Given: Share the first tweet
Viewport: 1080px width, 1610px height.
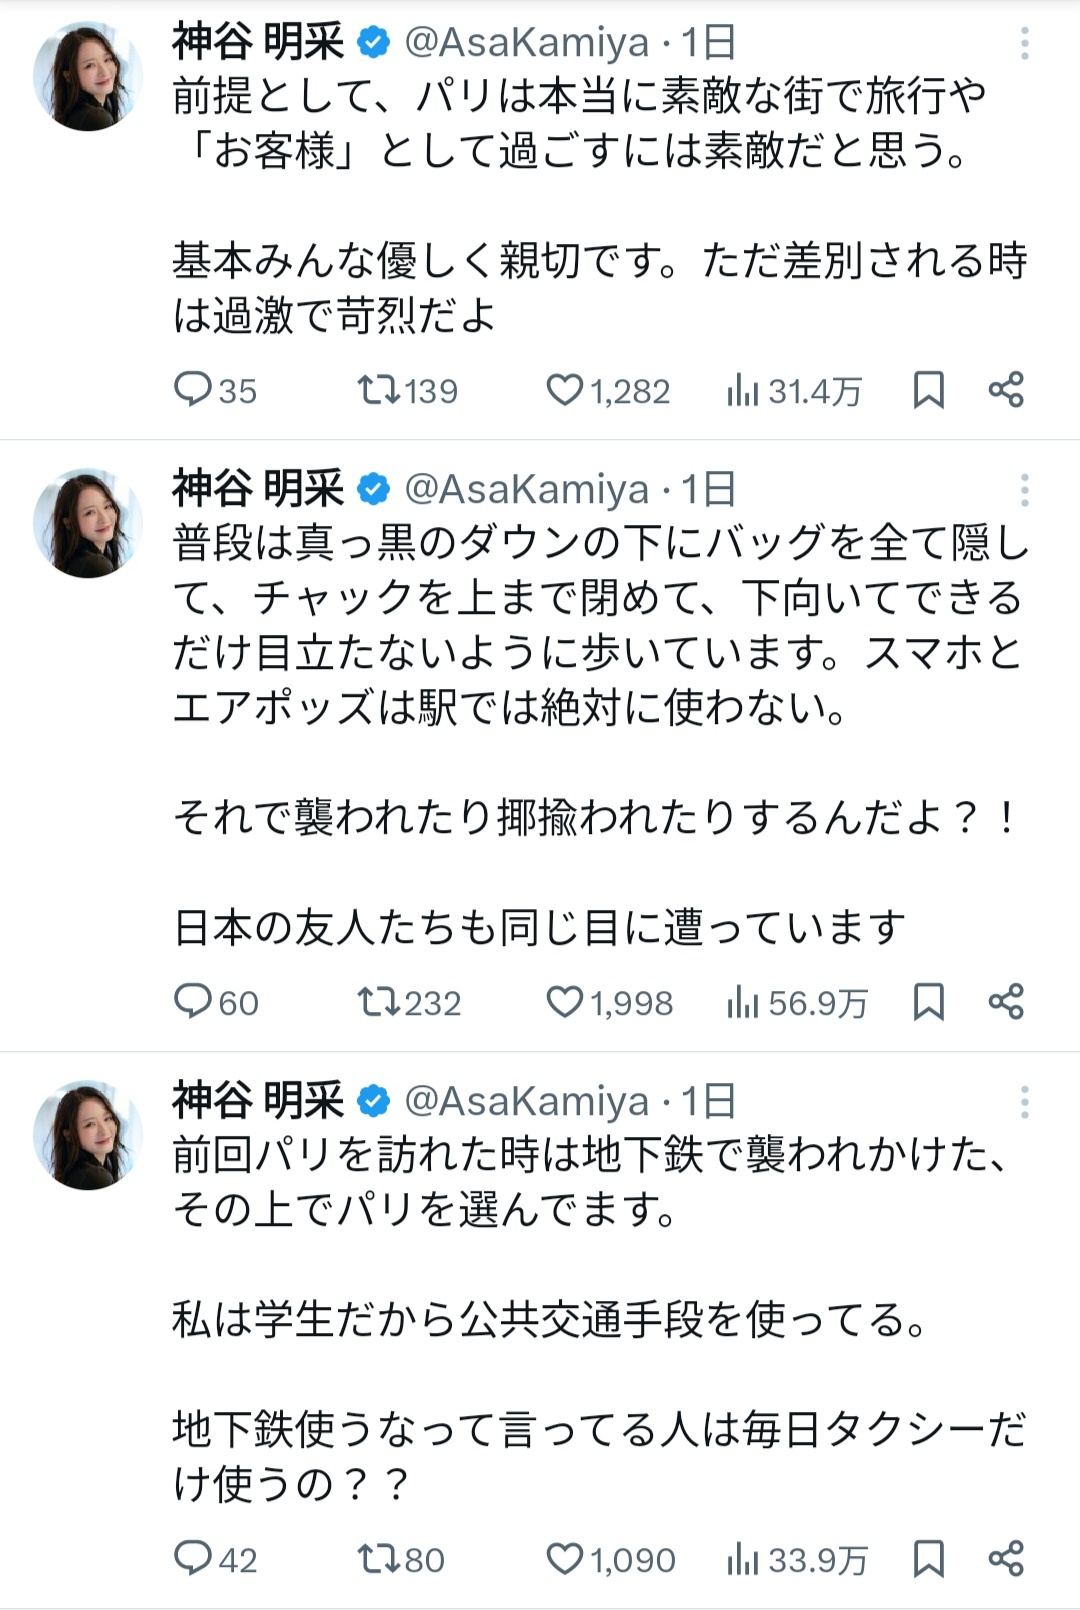Looking at the screenshot, I should click(x=1006, y=389).
